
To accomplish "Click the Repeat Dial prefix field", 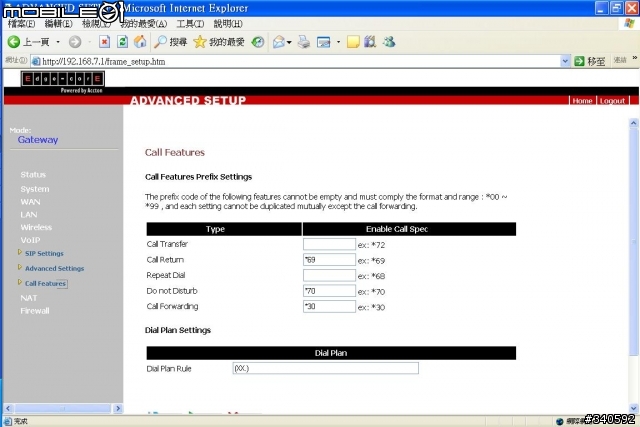I will pos(329,275).
